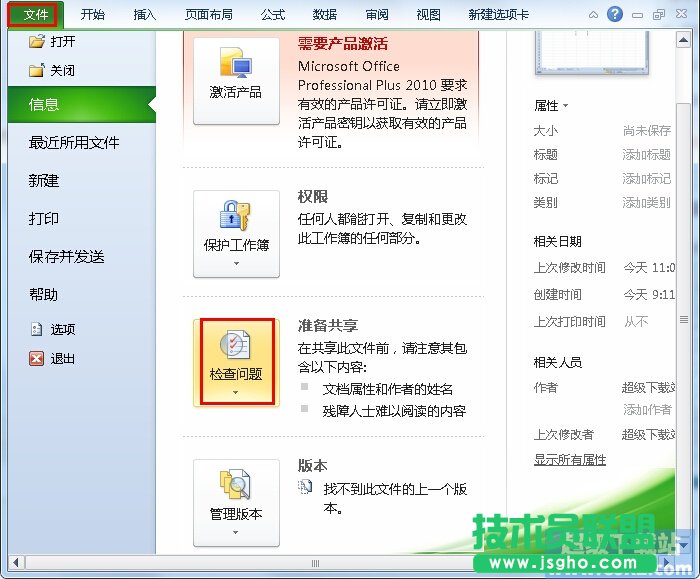Select 信息 in the backstage menu
The image size is (700, 579).
coord(82,104)
